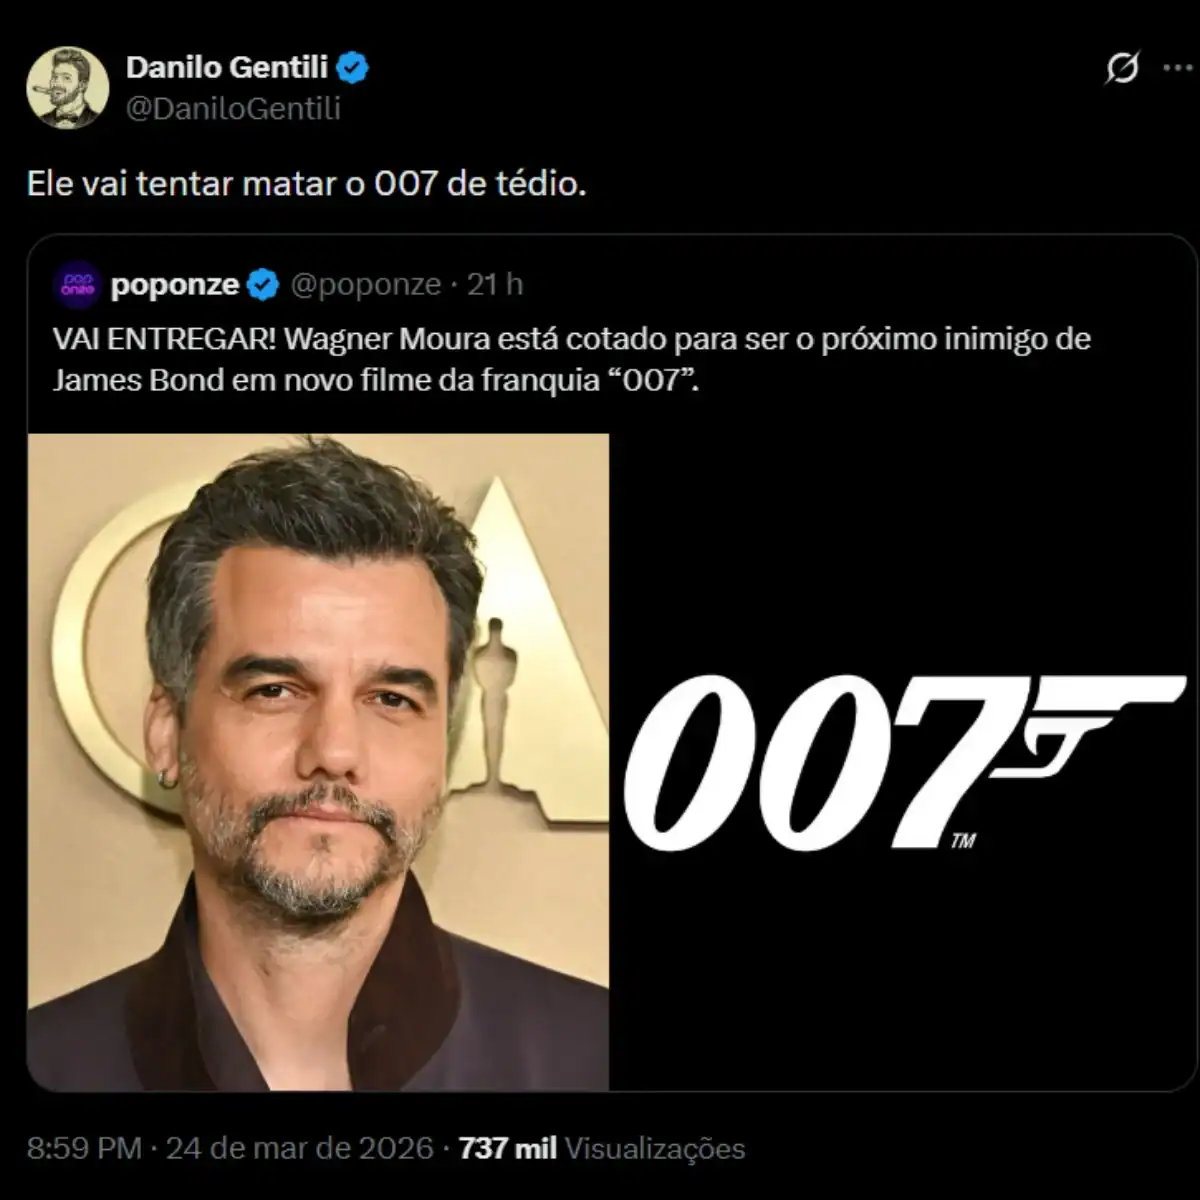The height and width of the screenshot is (1200, 1200).
Task: Click Danilo Gentili's profile avatar
Action: click(x=67, y=87)
